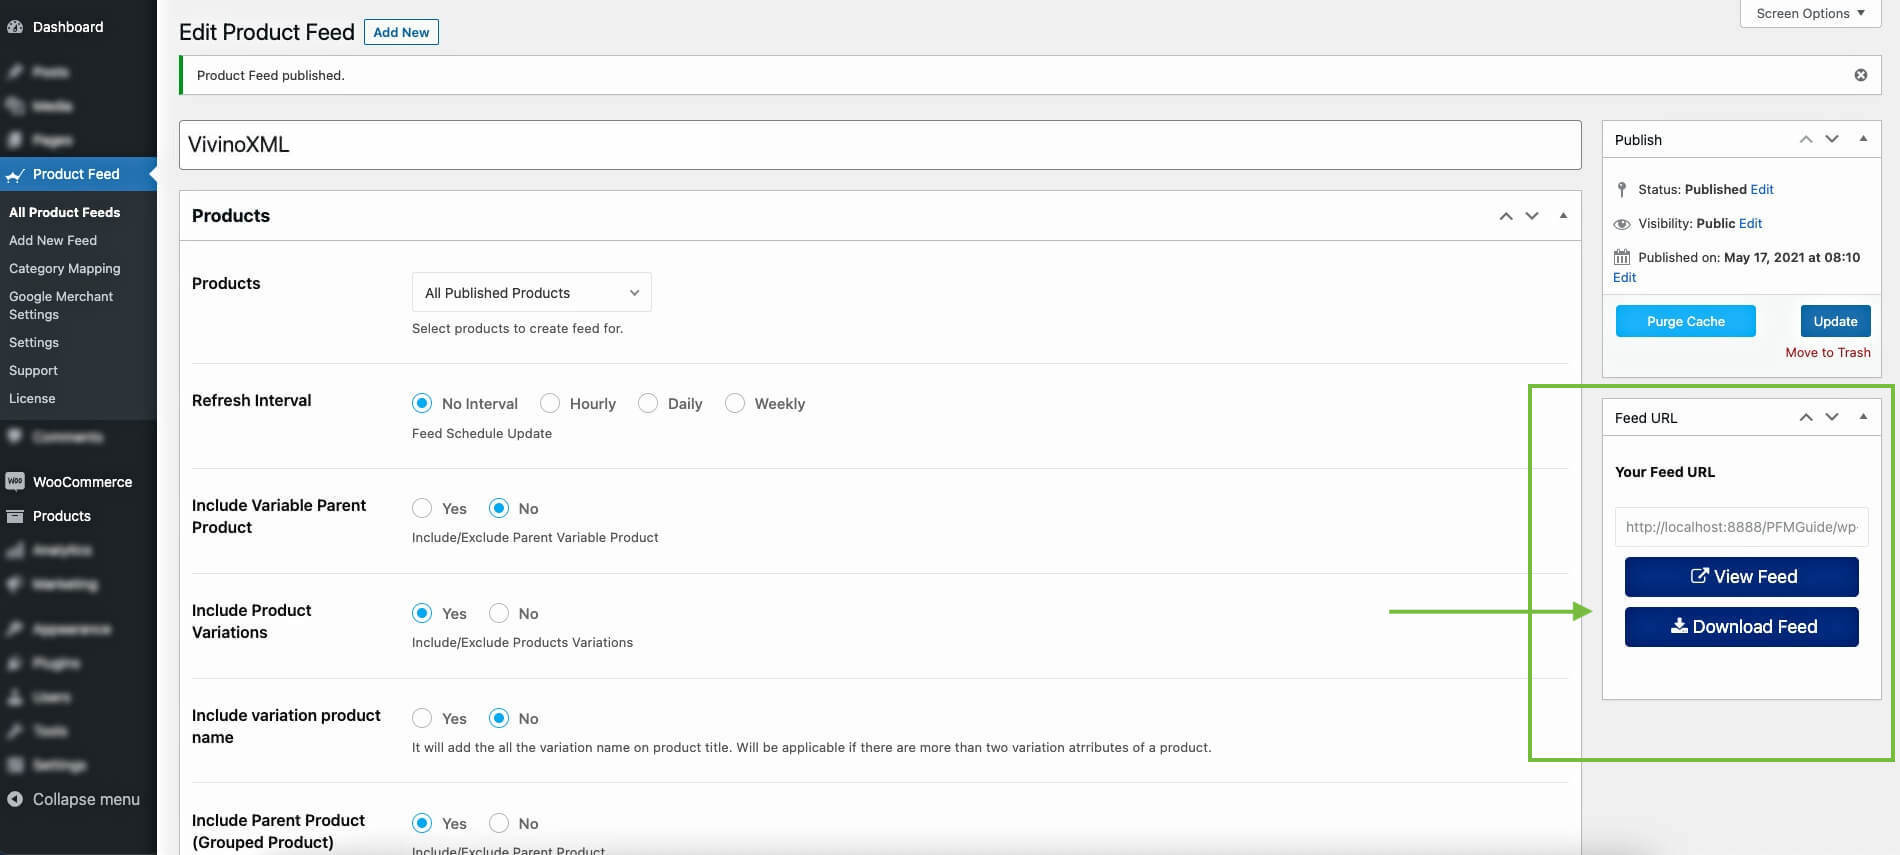This screenshot has height=855, width=1900.
Task: Choose No for Include Parent Product (Grouped)
Action: click(499, 823)
